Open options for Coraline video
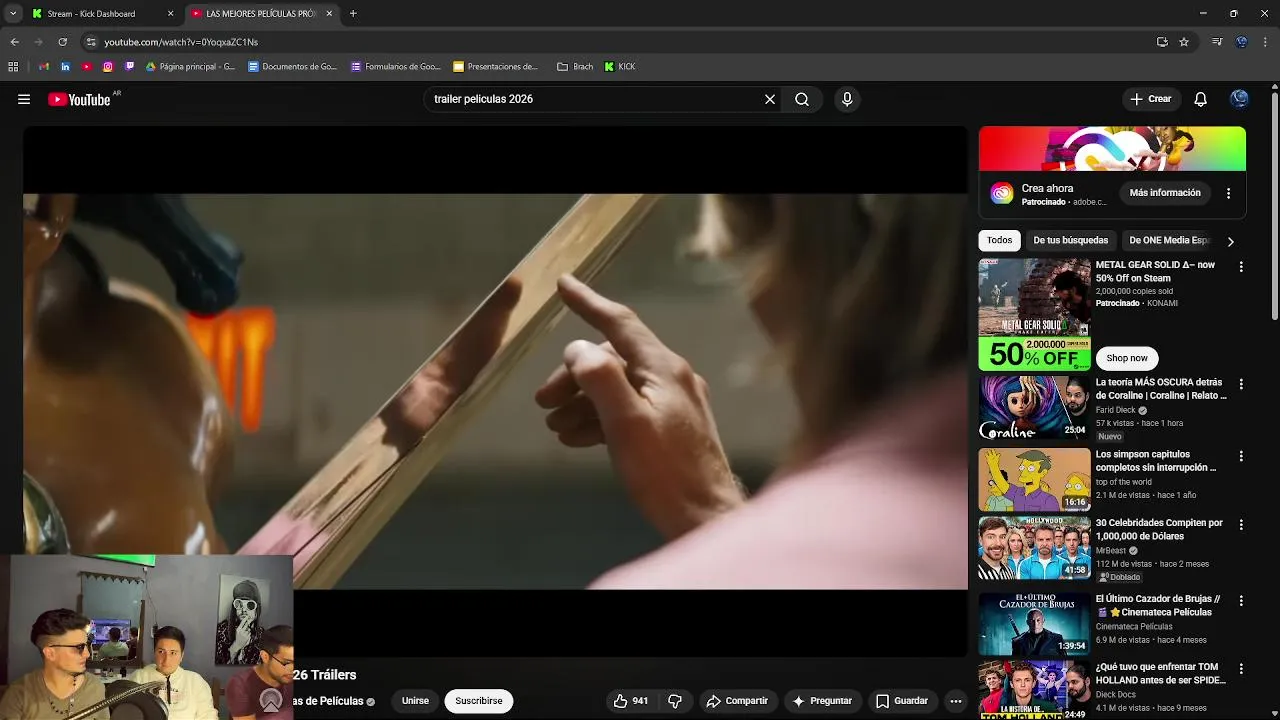 (x=1241, y=384)
